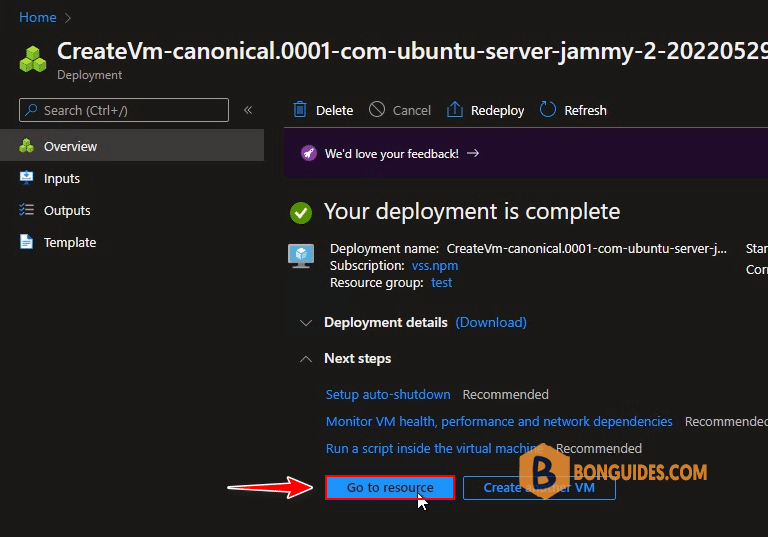
Task: Click the Go to resource button
Action: (390, 488)
